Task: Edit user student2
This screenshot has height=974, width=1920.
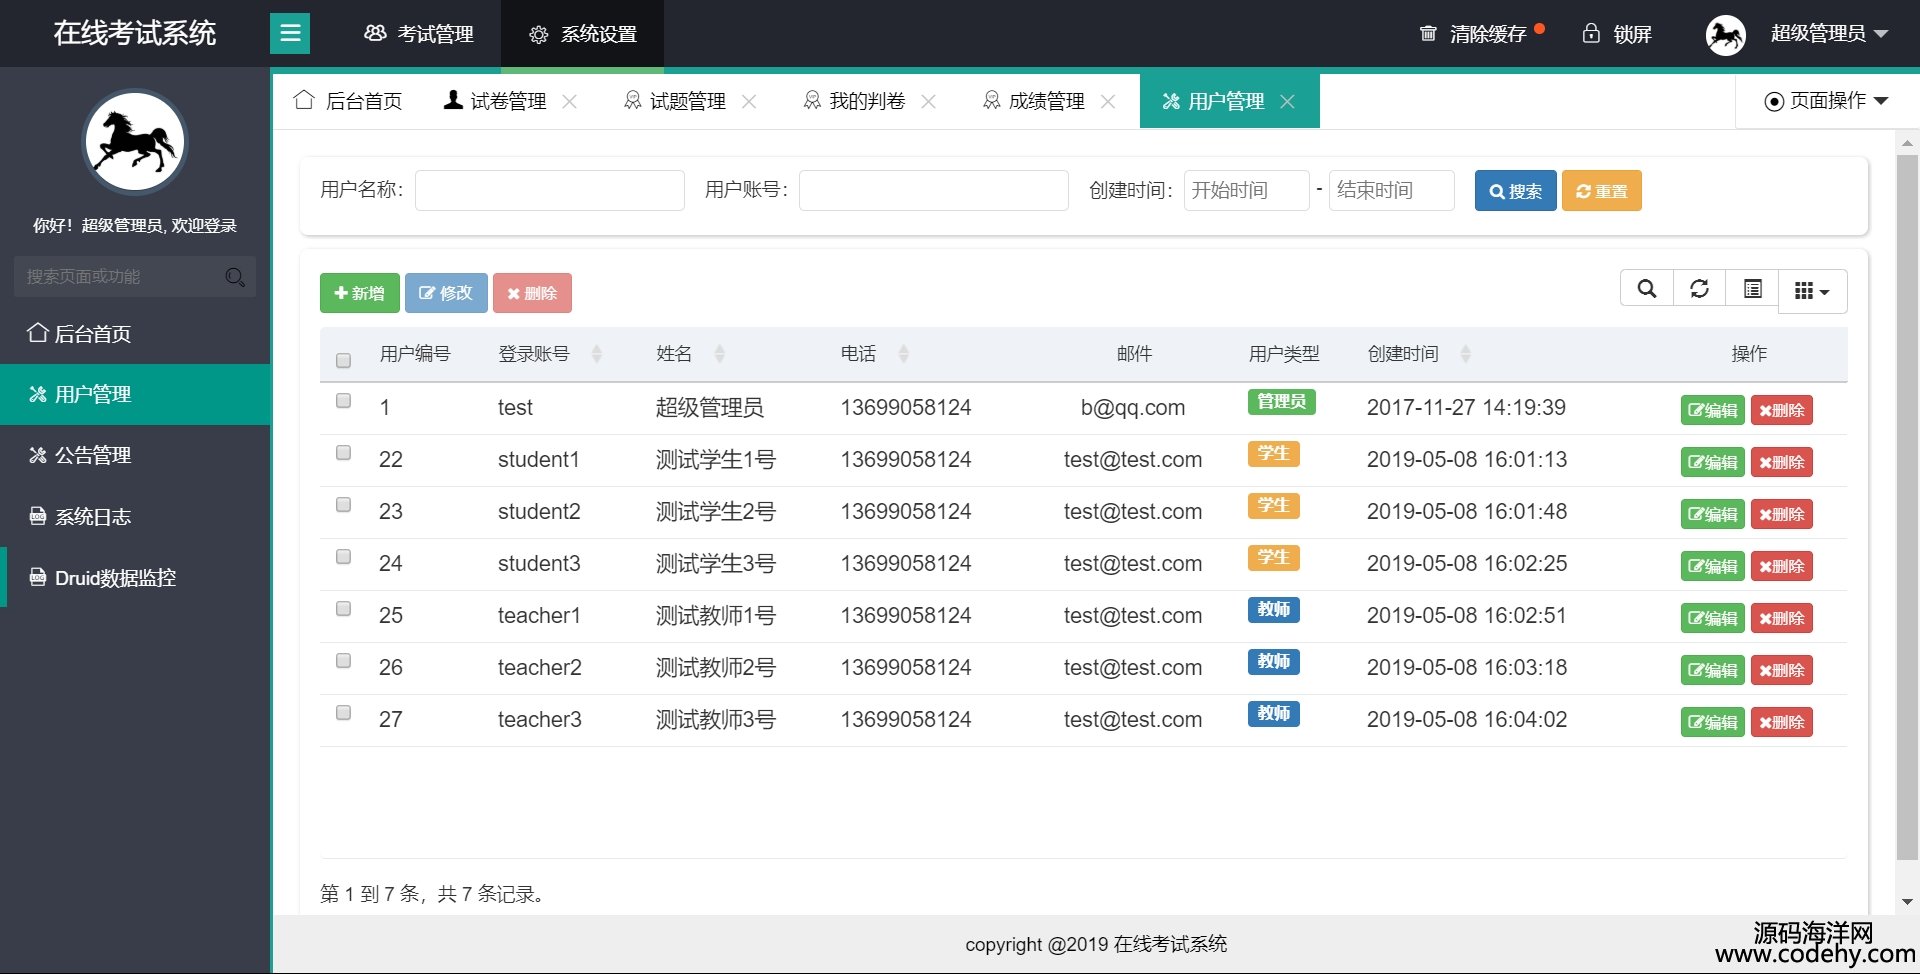Action: (1712, 514)
